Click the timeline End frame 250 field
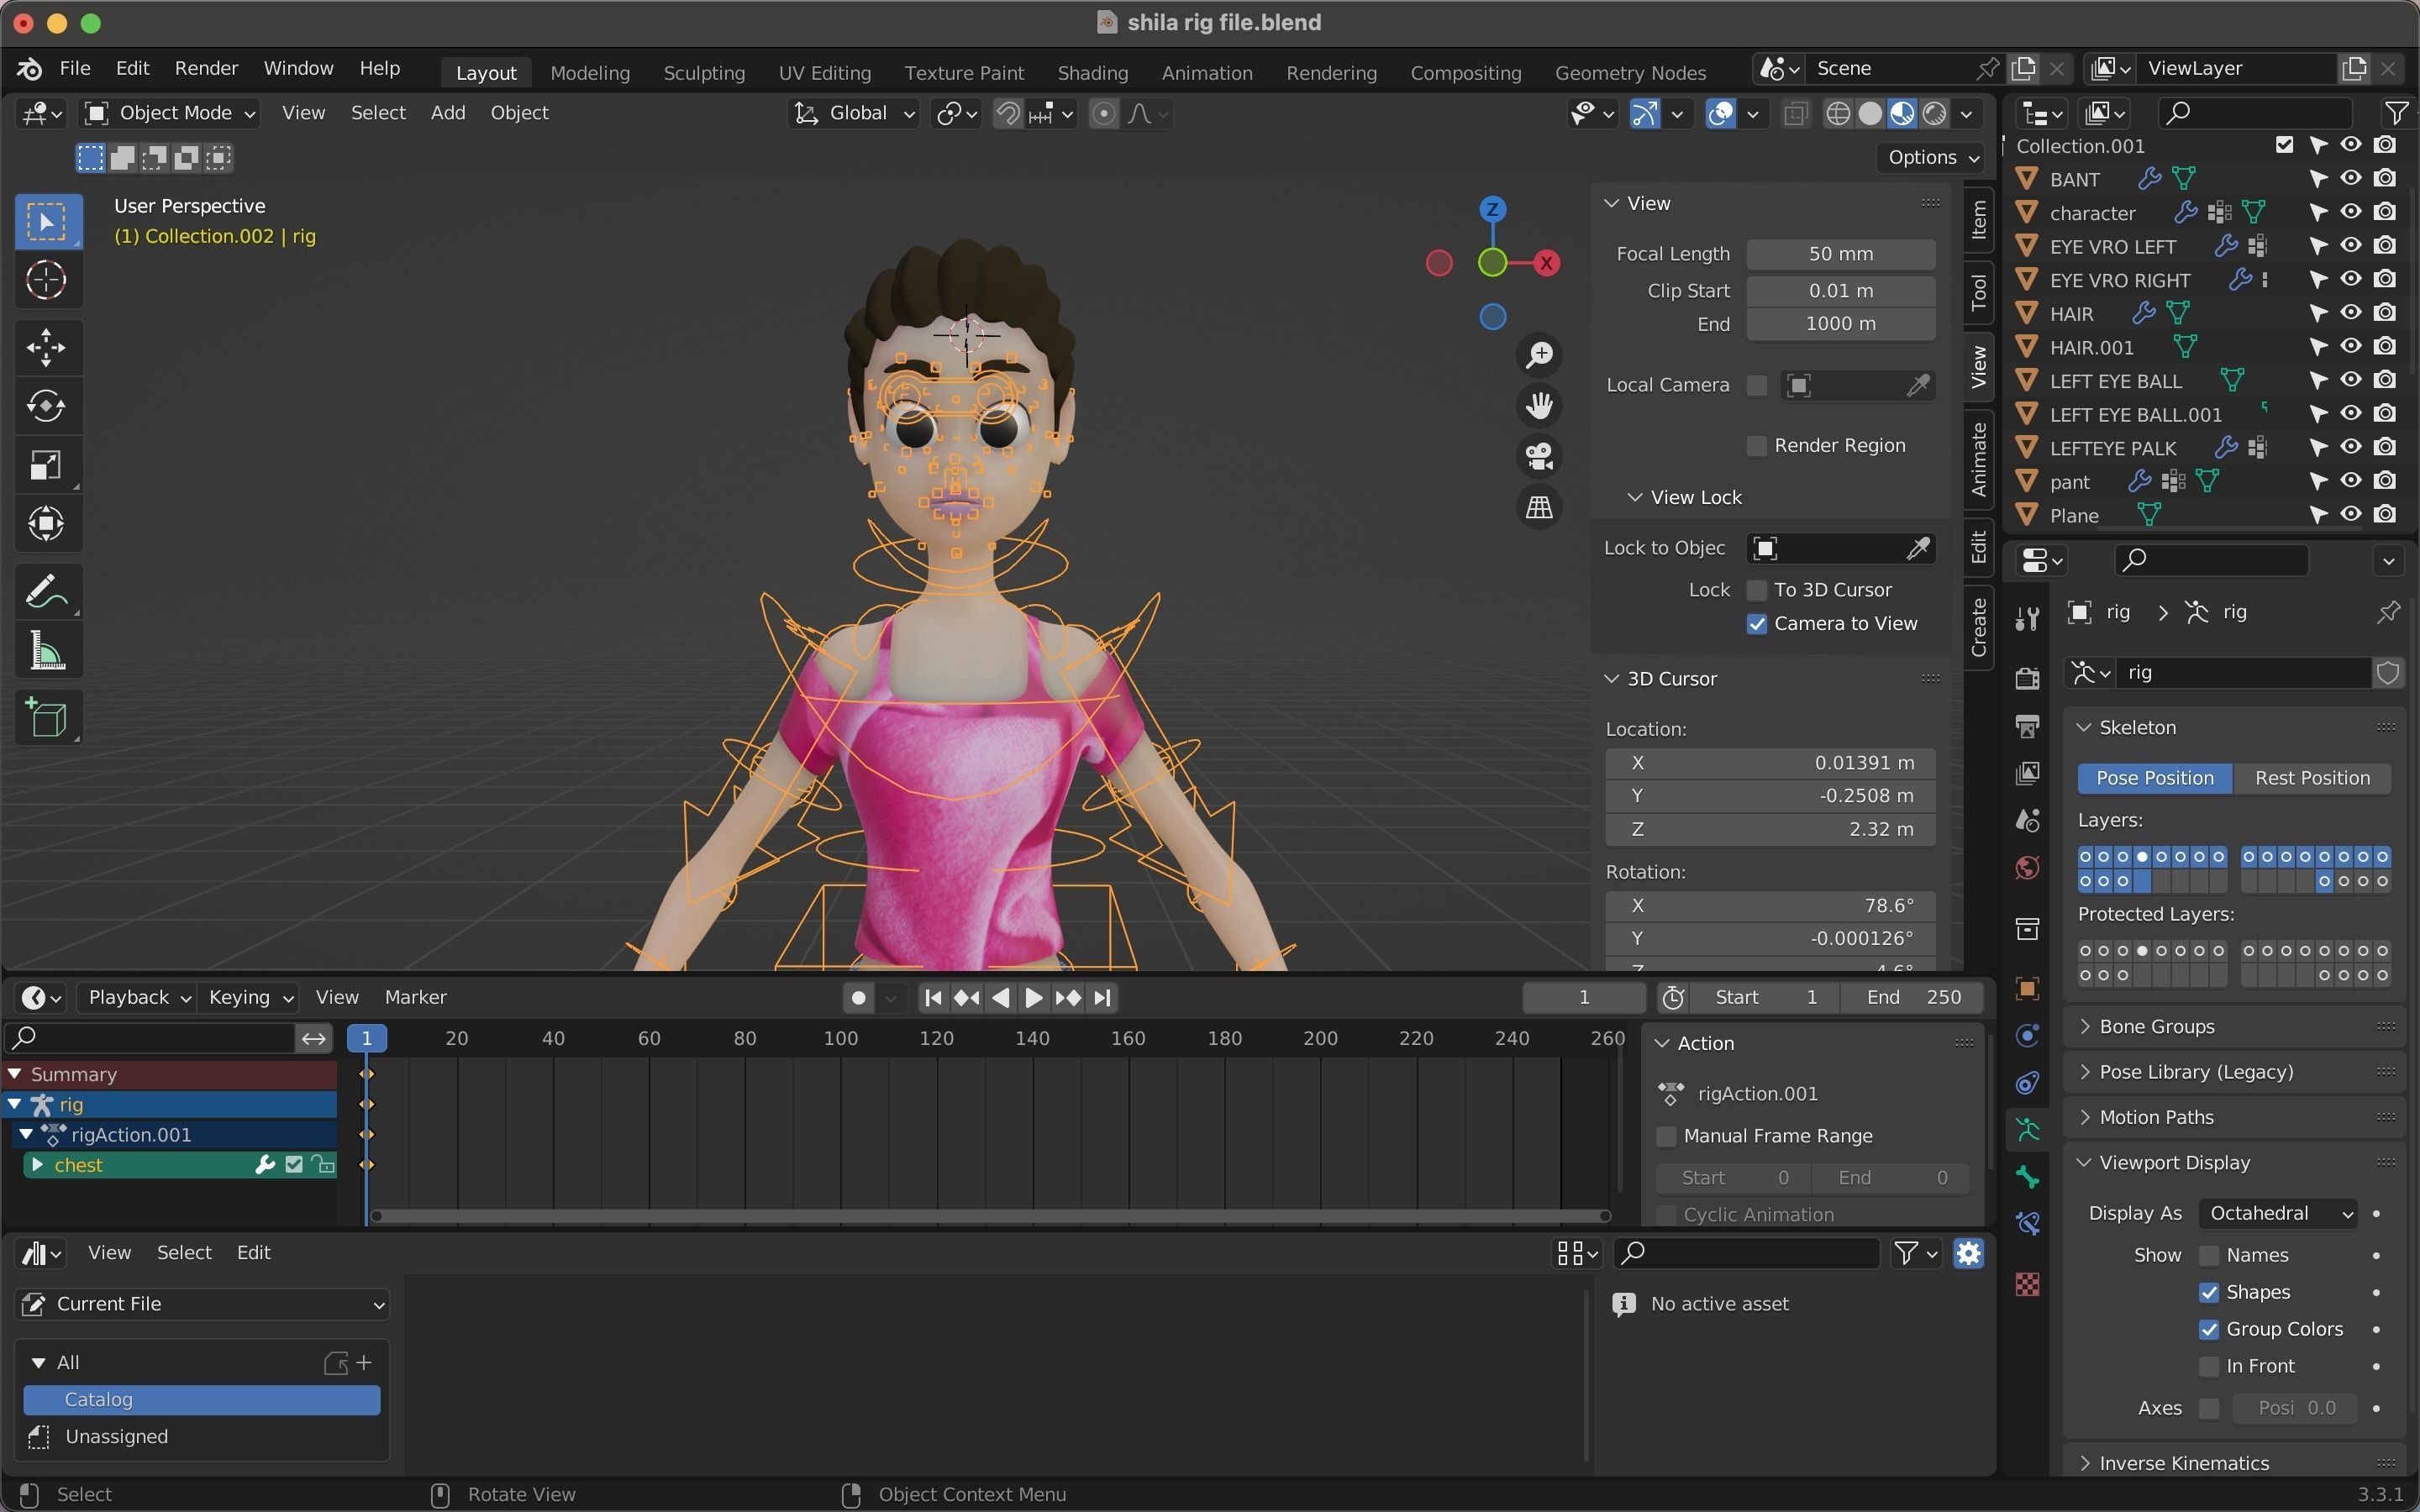 click(x=1913, y=997)
